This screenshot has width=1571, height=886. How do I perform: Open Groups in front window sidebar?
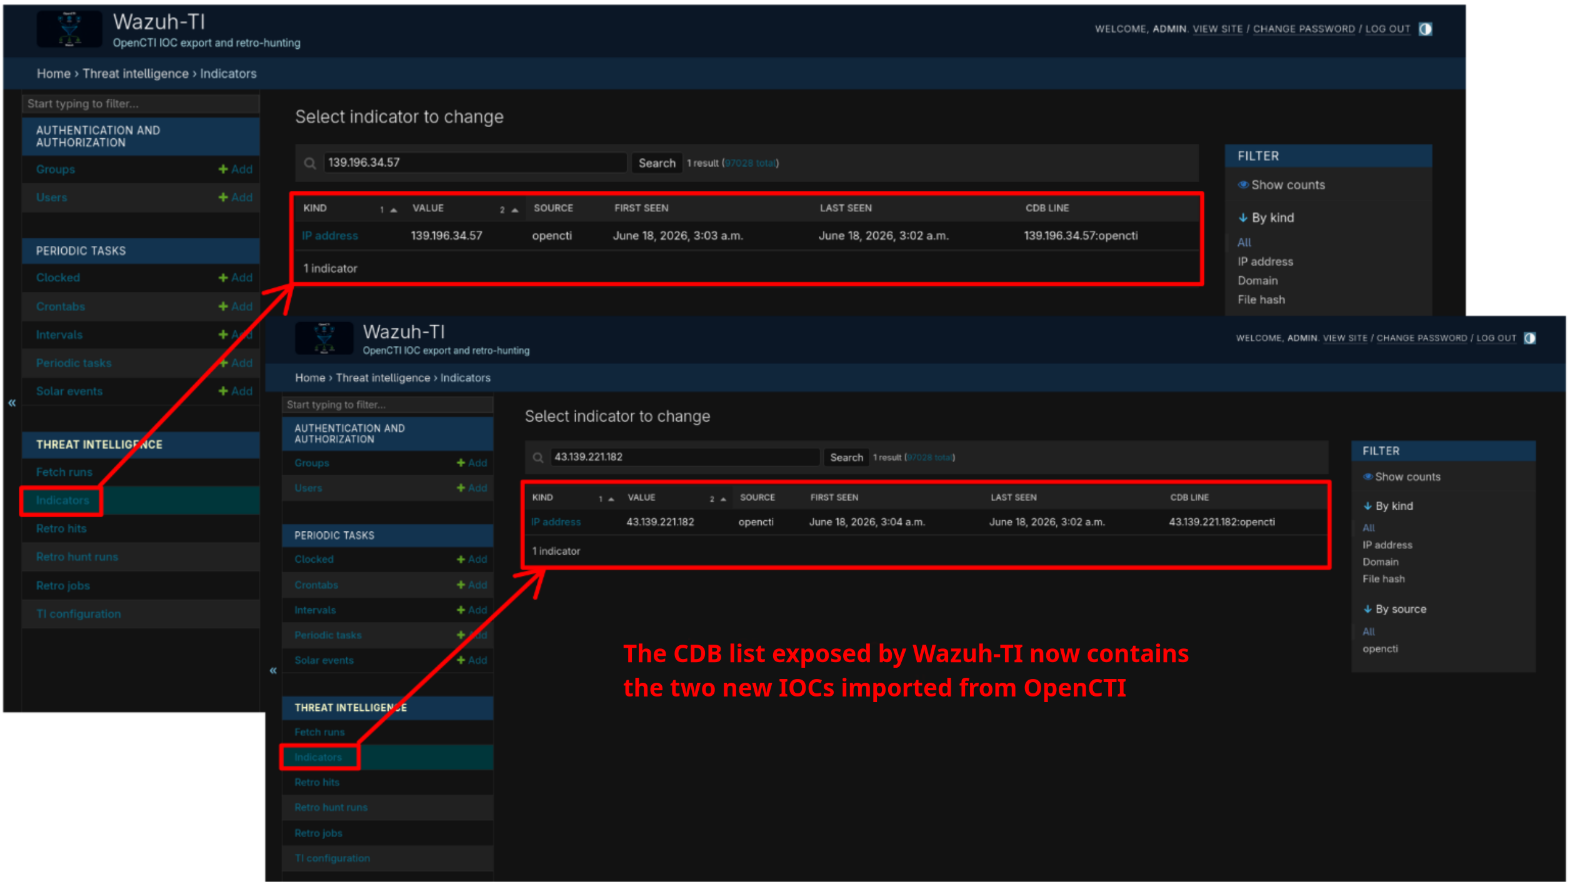[x=312, y=463]
